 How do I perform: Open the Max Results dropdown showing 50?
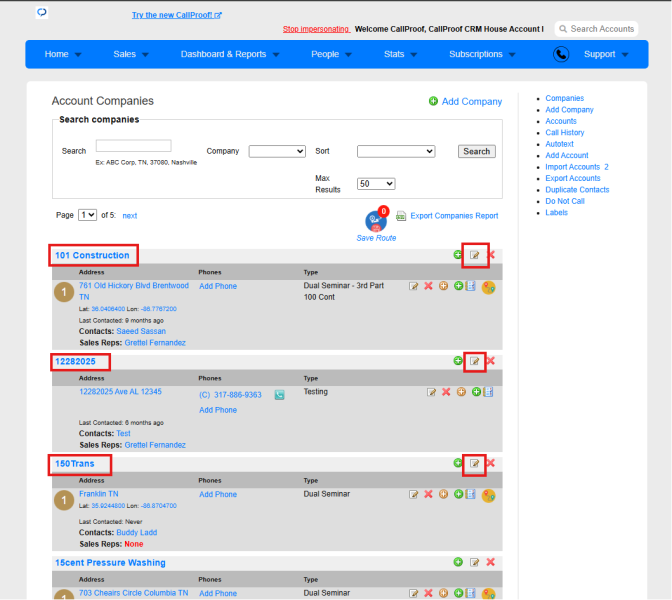376,184
